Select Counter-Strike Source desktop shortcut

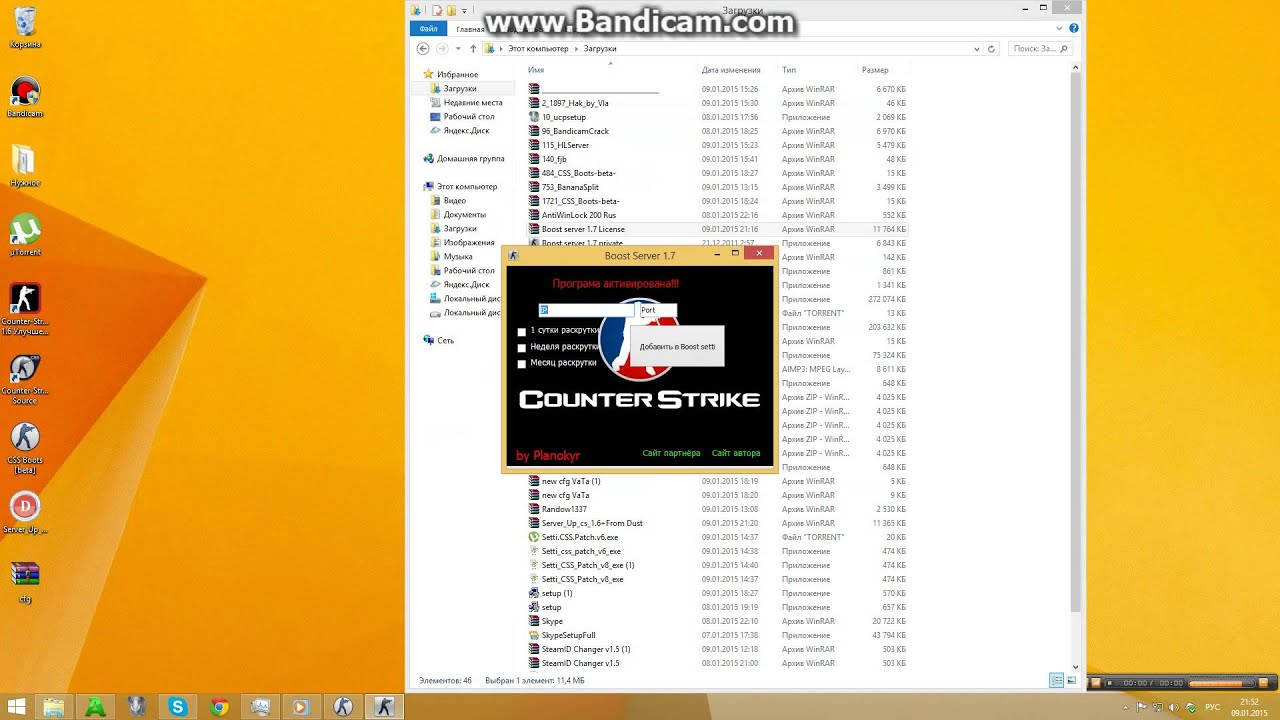(25, 379)
